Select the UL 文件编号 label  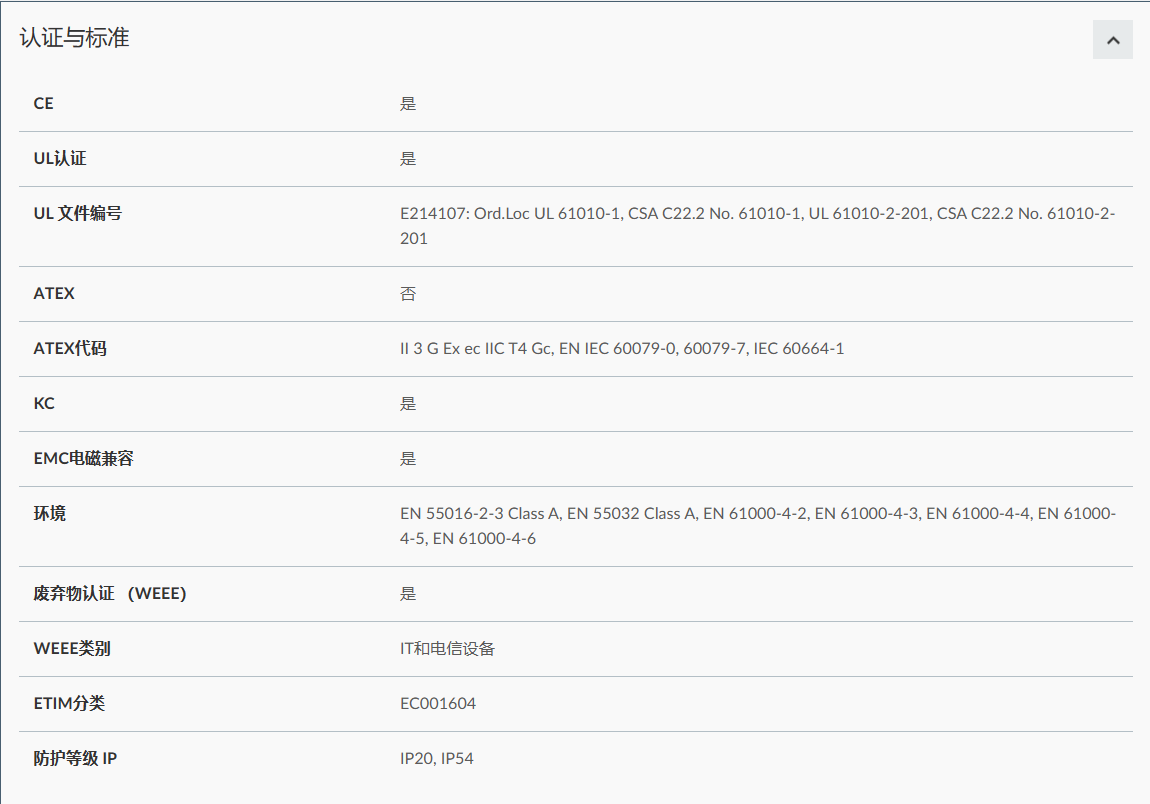(77, 213)
